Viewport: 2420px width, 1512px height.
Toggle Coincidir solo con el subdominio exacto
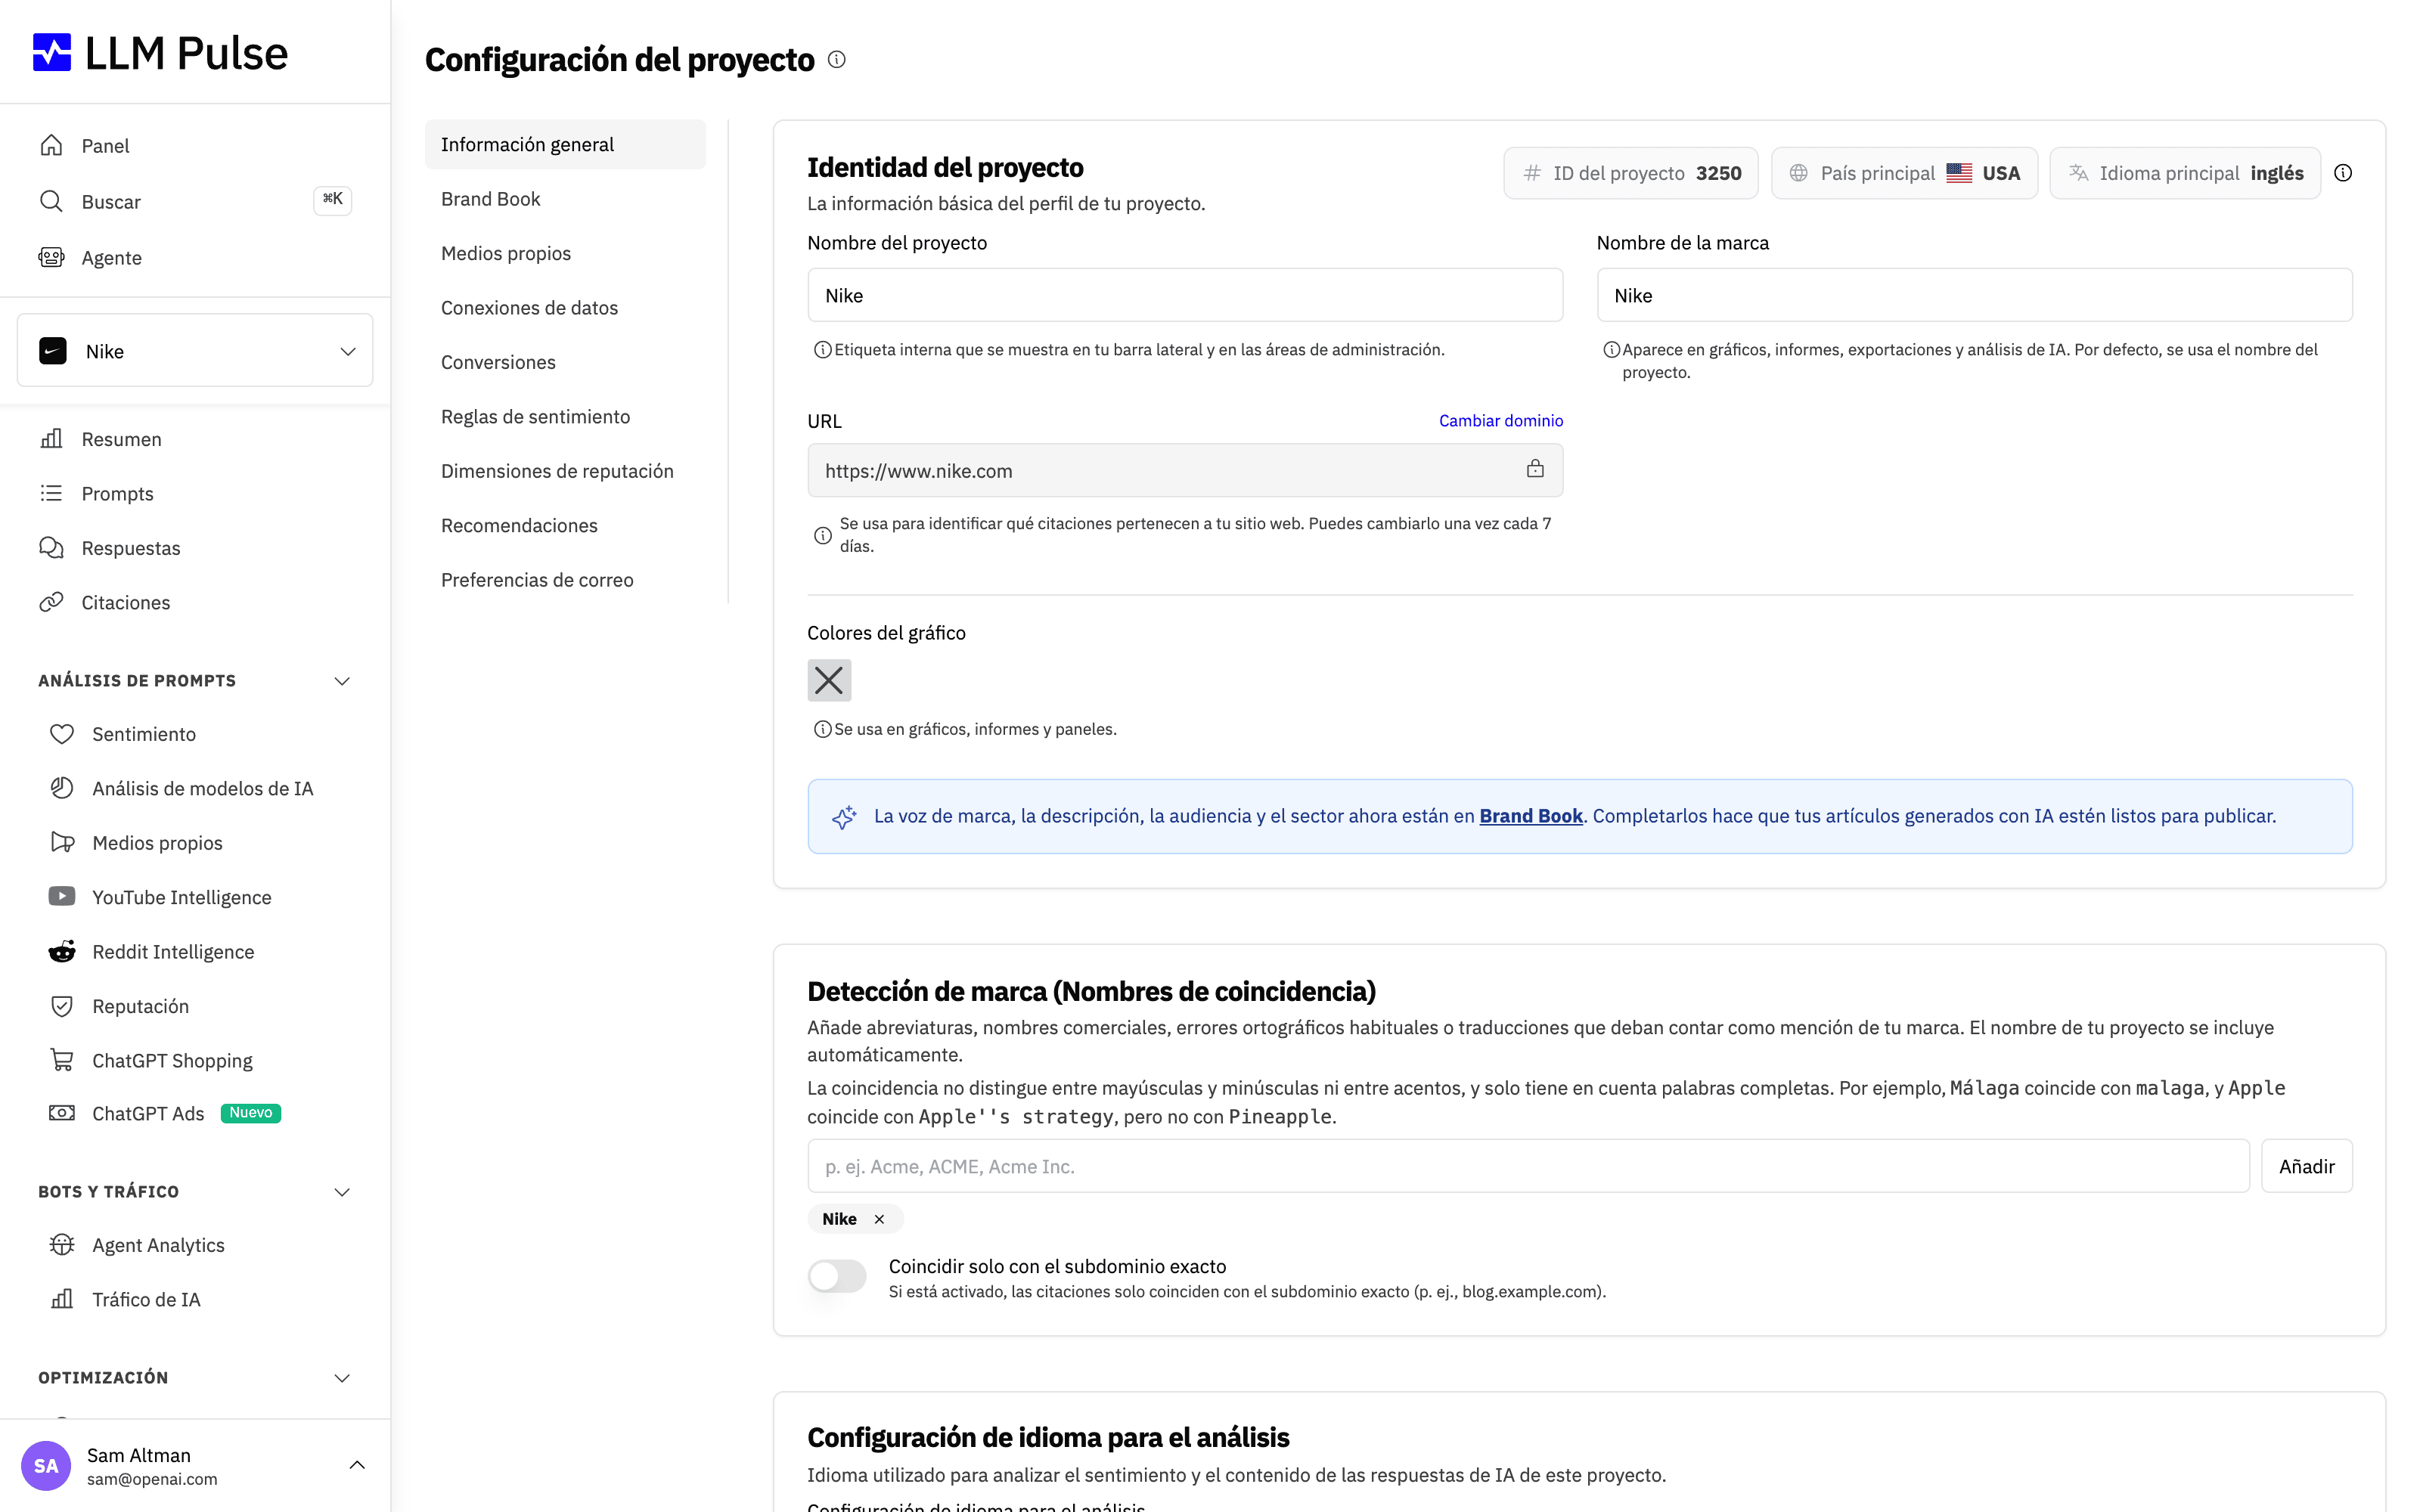pyautogui.click(x=837, y=1275)
